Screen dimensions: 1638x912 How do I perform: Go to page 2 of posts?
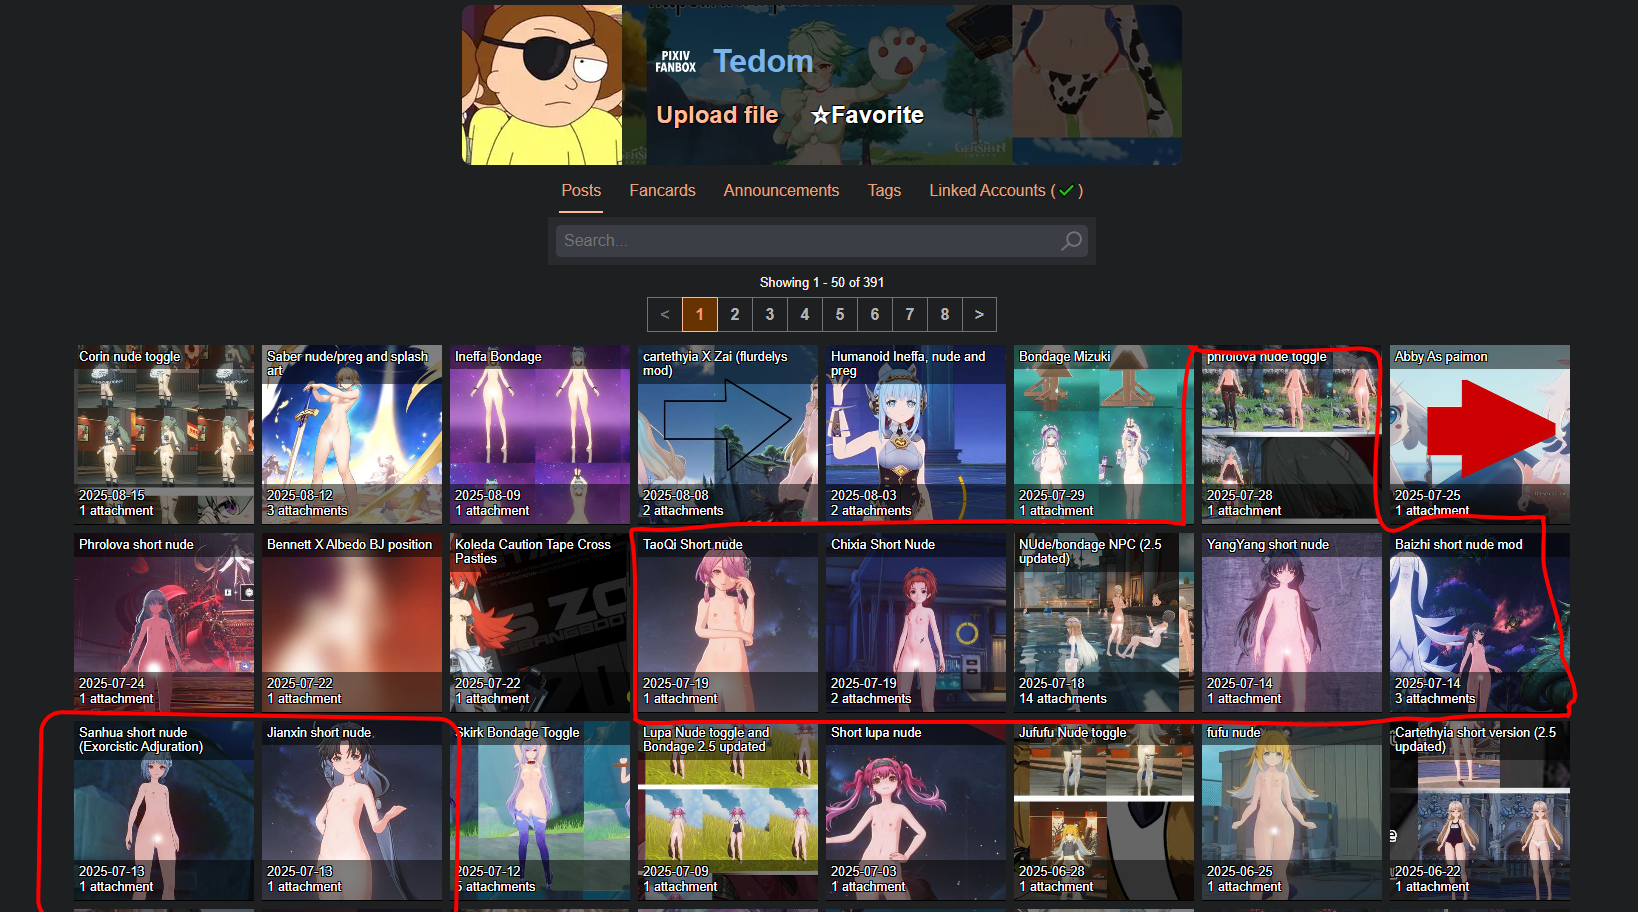tap(735, 315)
